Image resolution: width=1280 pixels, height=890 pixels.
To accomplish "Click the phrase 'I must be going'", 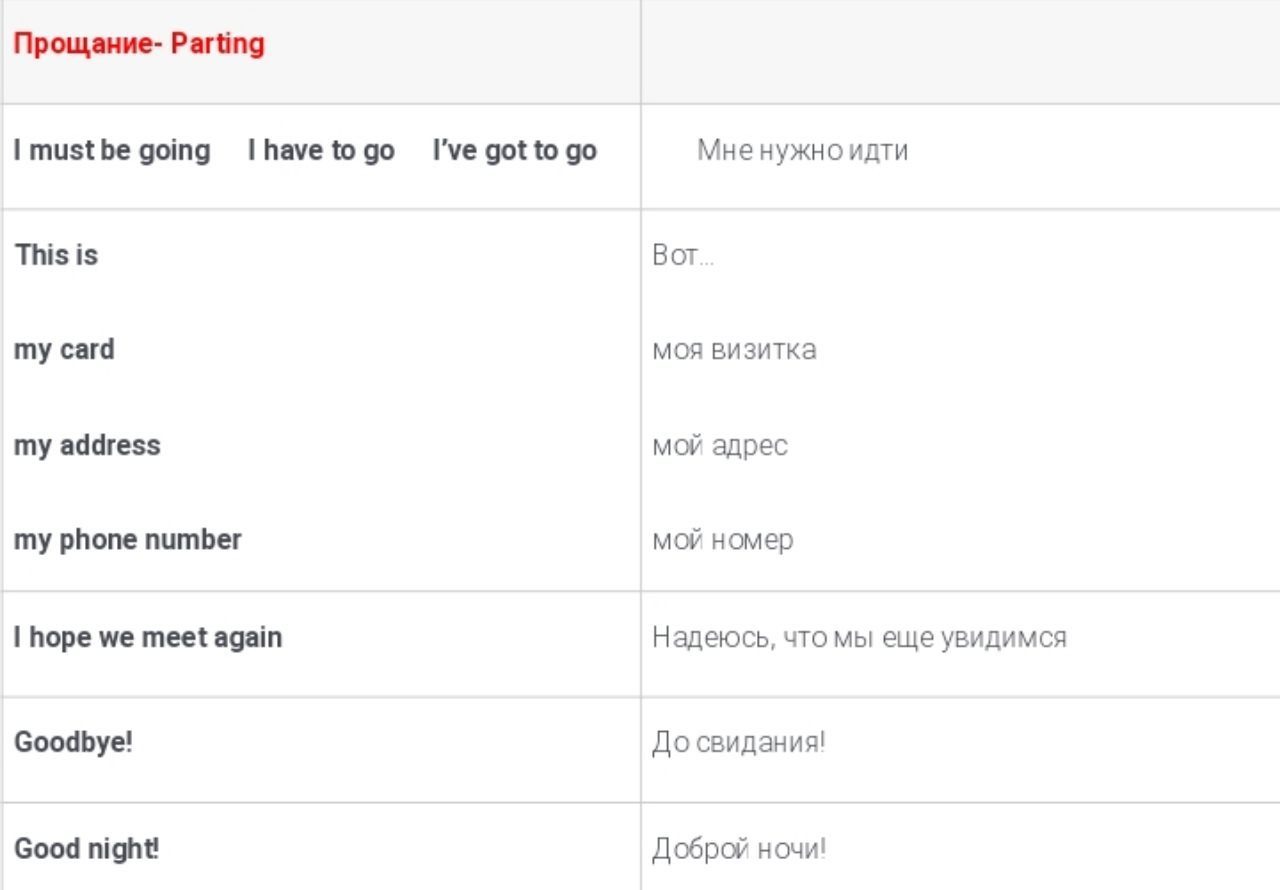I will 112,151.
